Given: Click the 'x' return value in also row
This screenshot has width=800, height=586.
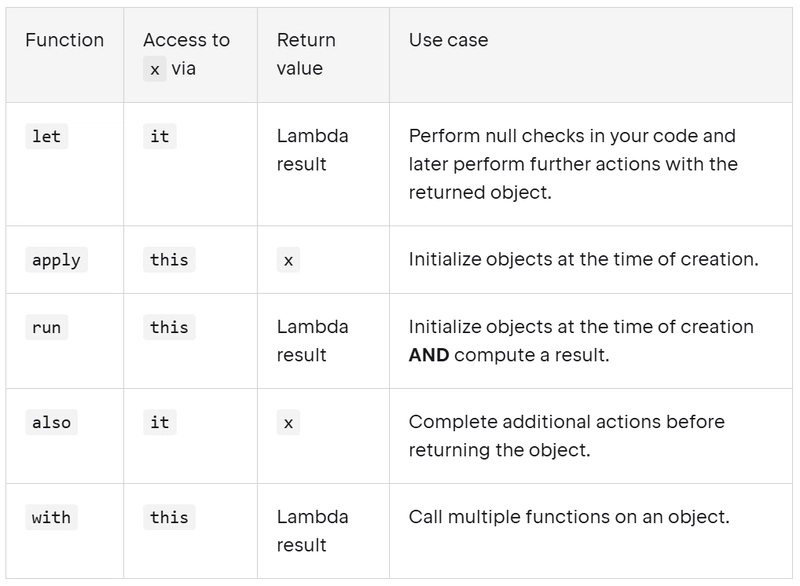Looking at the screenshot, I should click(288, 422).
